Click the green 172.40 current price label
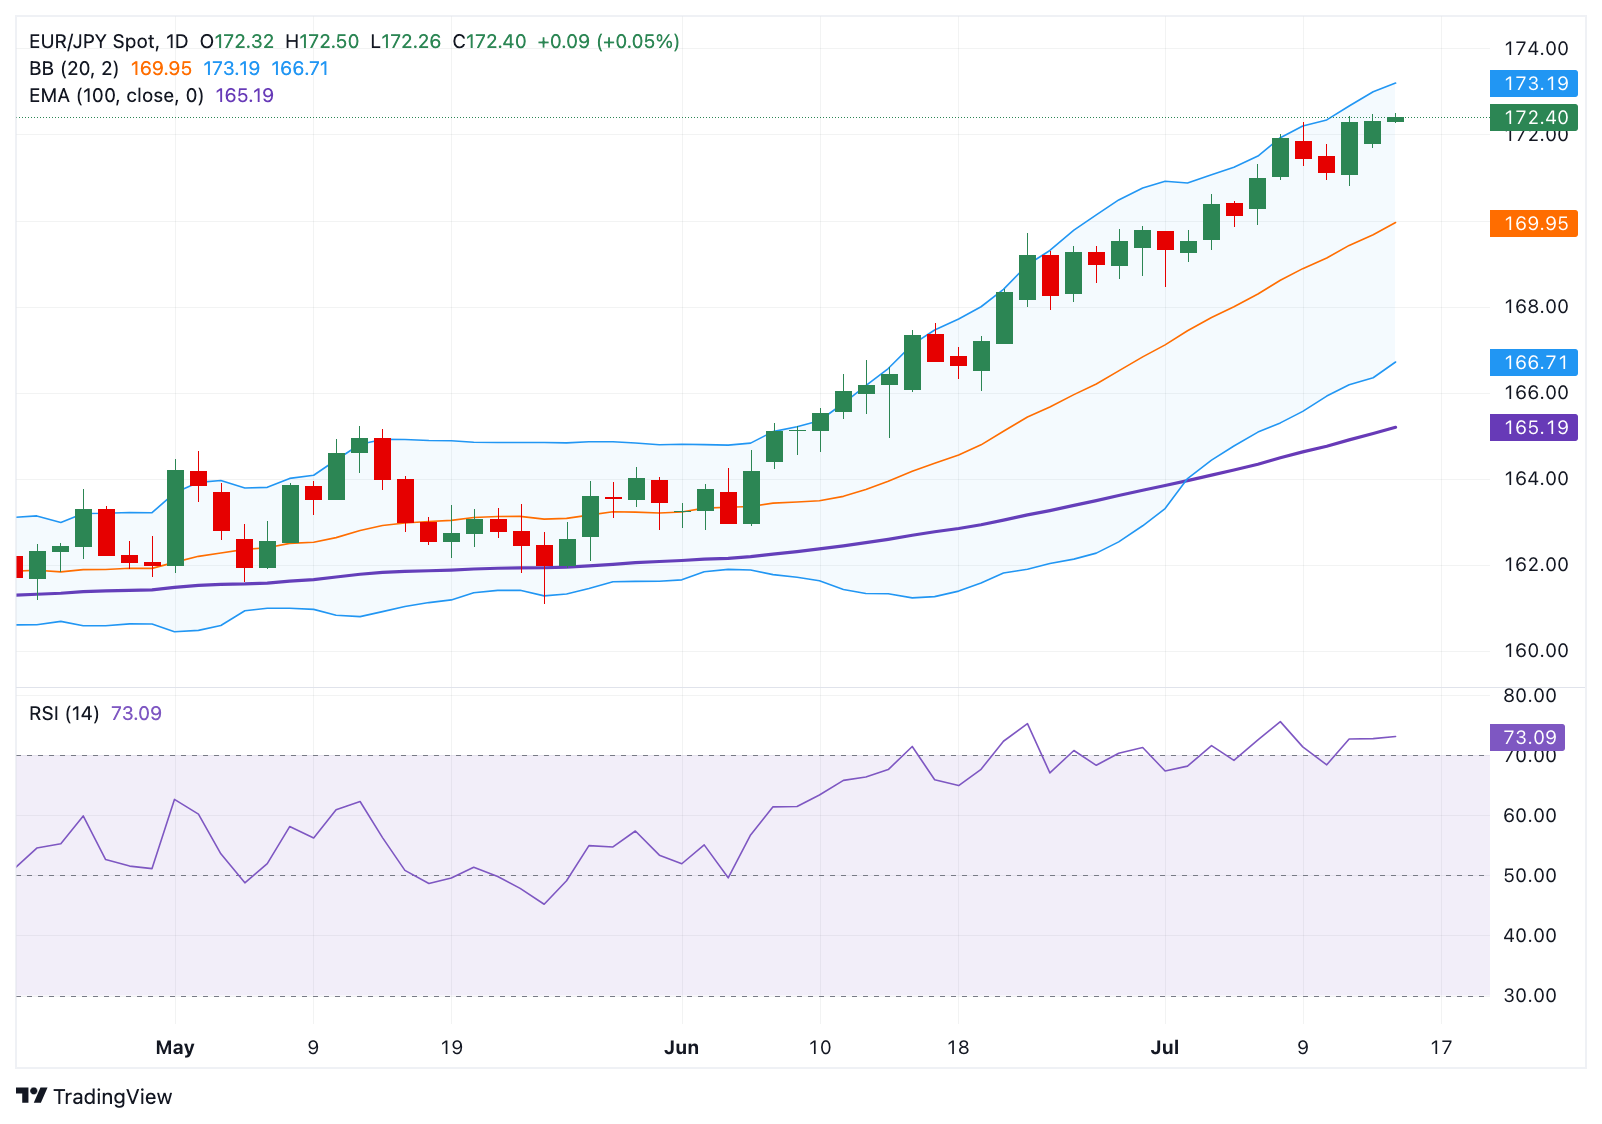 (1534, 117)
